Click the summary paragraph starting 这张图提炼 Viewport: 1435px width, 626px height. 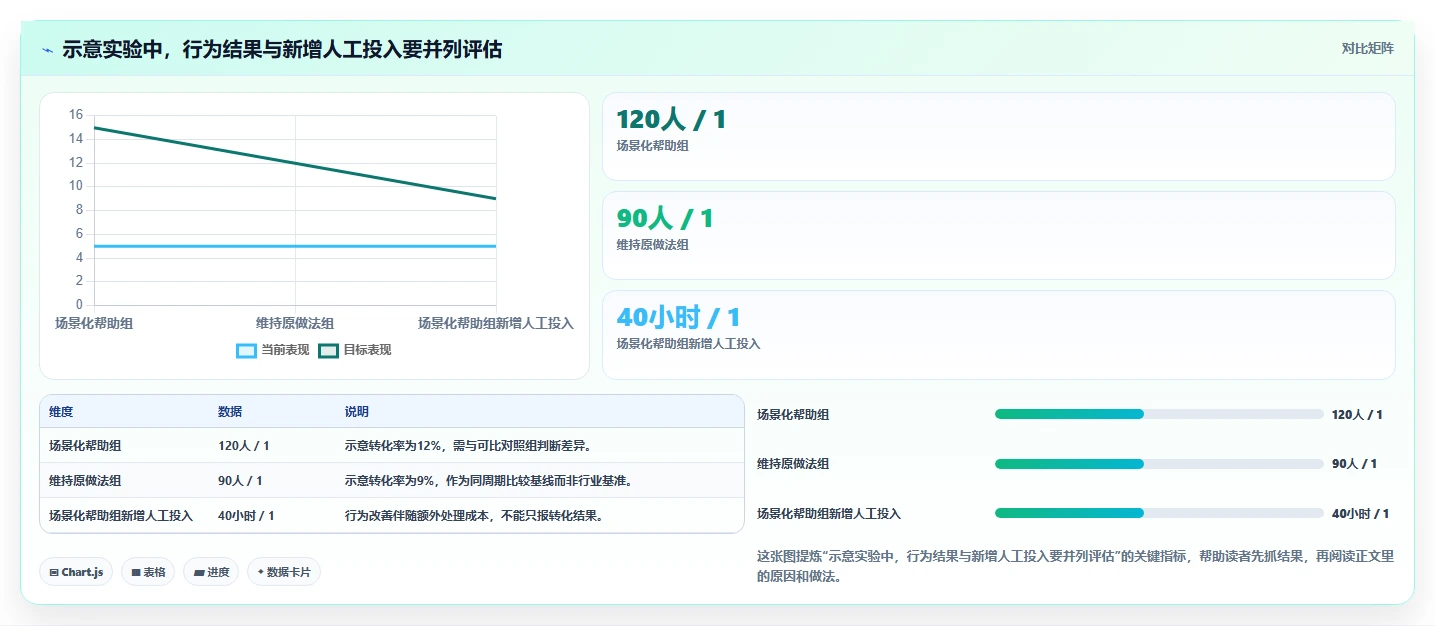(1075, 566)
